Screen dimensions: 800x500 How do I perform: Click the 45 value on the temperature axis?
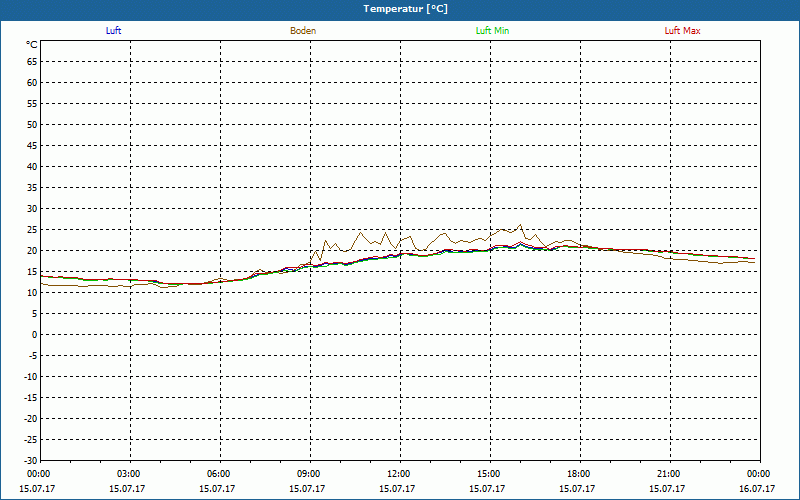click(x=32, y=145)
